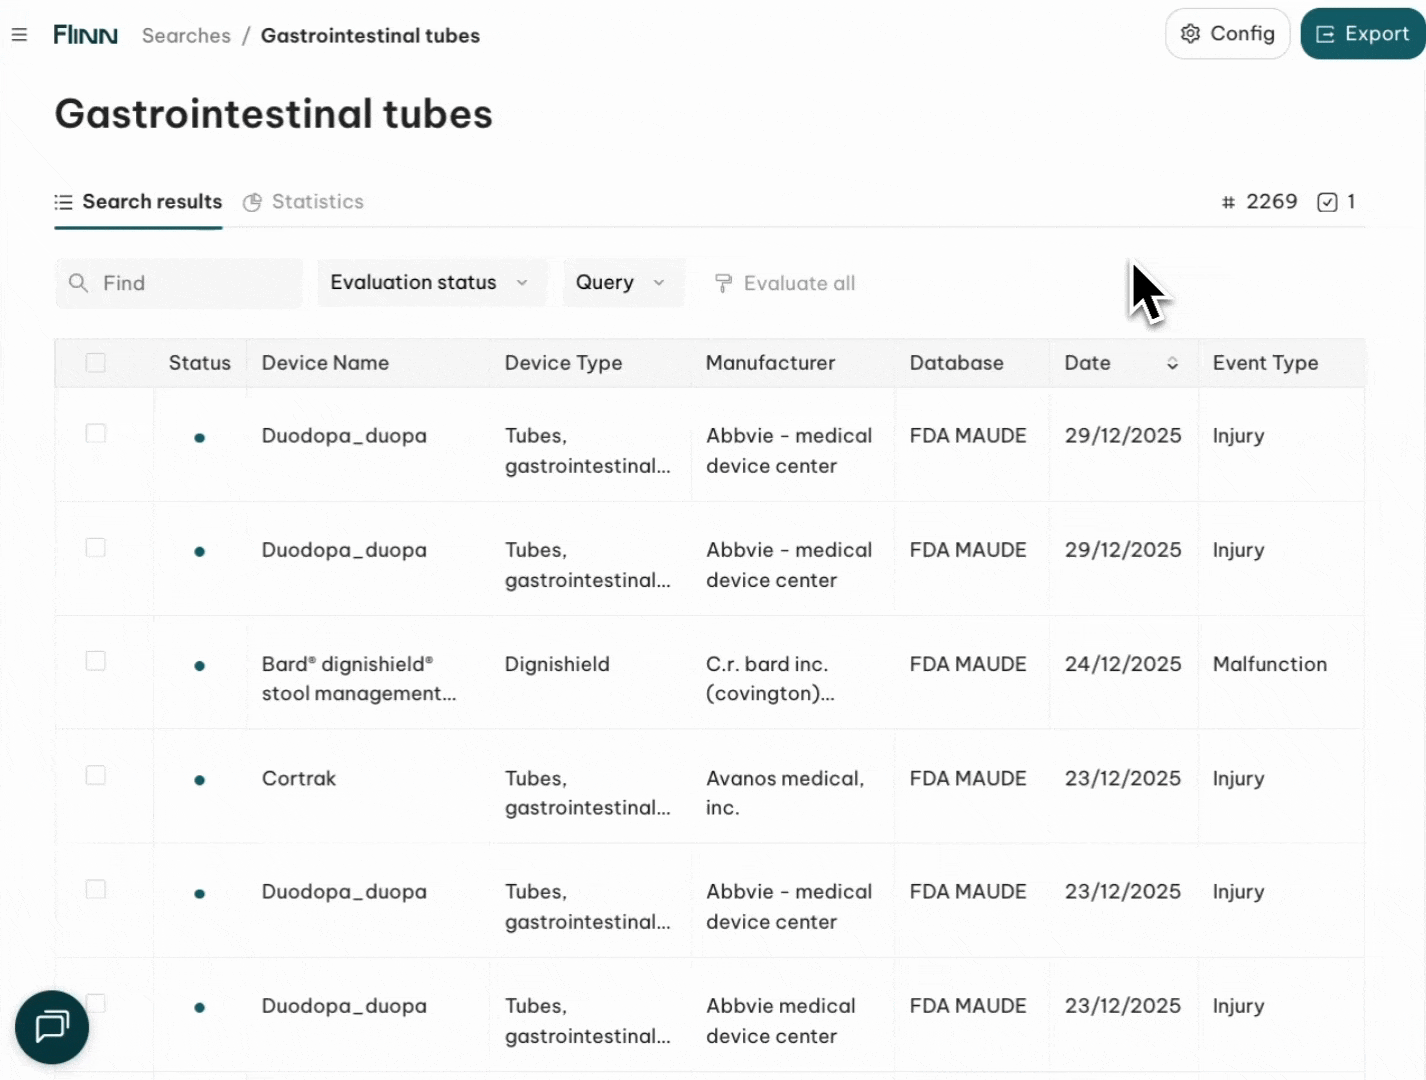Select the Cortrak row checkbox
The image size is (1426, 1080).
click(x=96, y=775)
